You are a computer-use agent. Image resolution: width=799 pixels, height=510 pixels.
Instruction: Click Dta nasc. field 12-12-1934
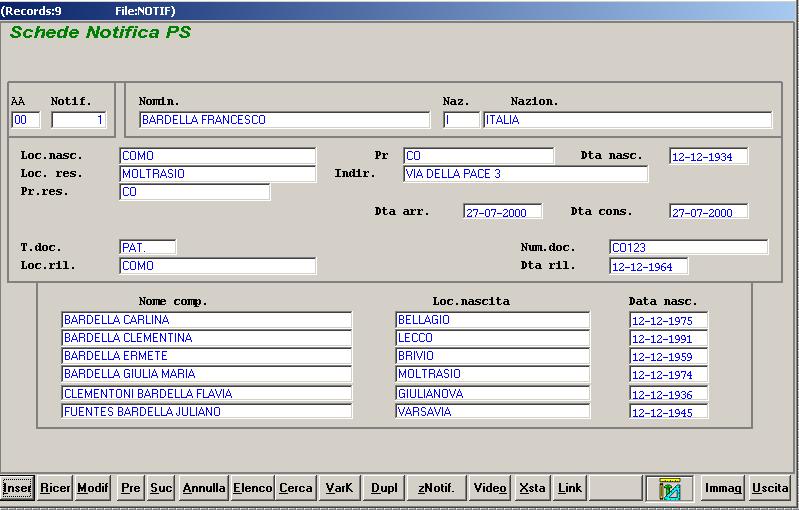click(x=709, y=156)
